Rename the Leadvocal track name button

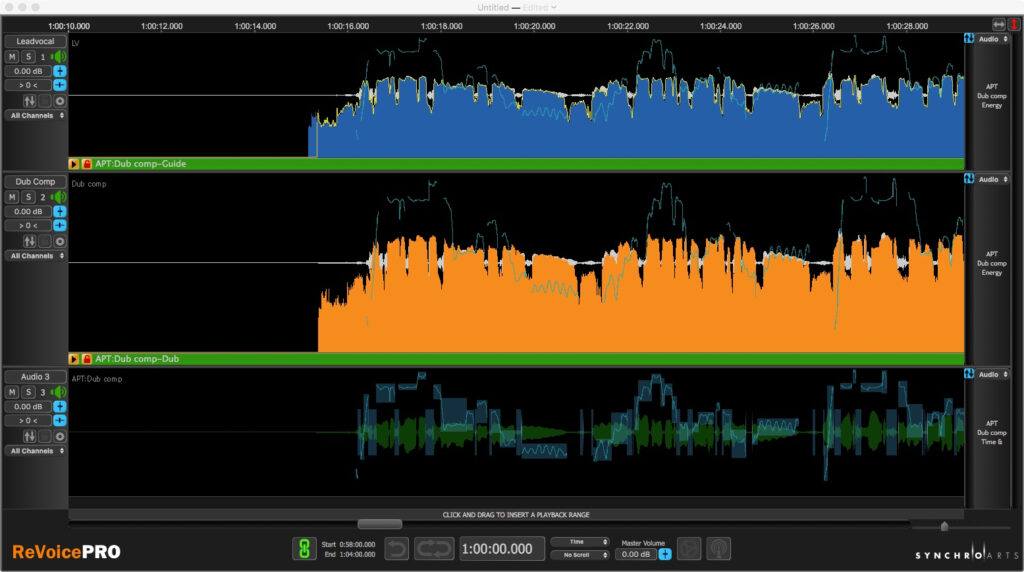(35, 41)
